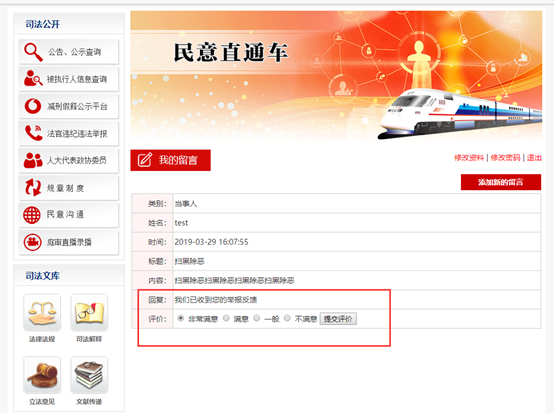Open the 法律法规 scales icon

(42, 313)
